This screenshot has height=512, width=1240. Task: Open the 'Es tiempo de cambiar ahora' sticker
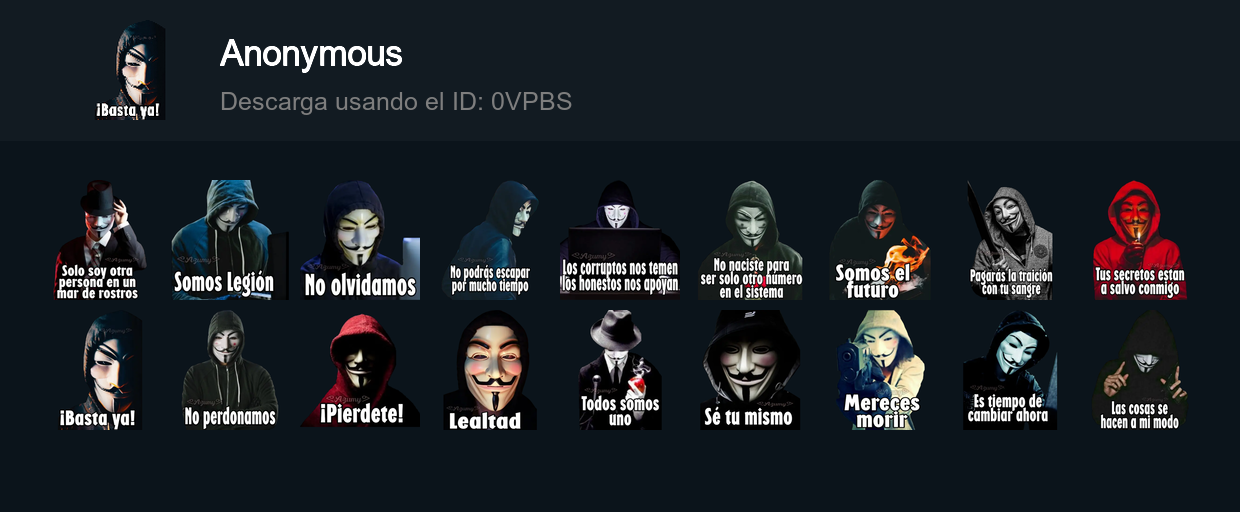(1010, 370)
